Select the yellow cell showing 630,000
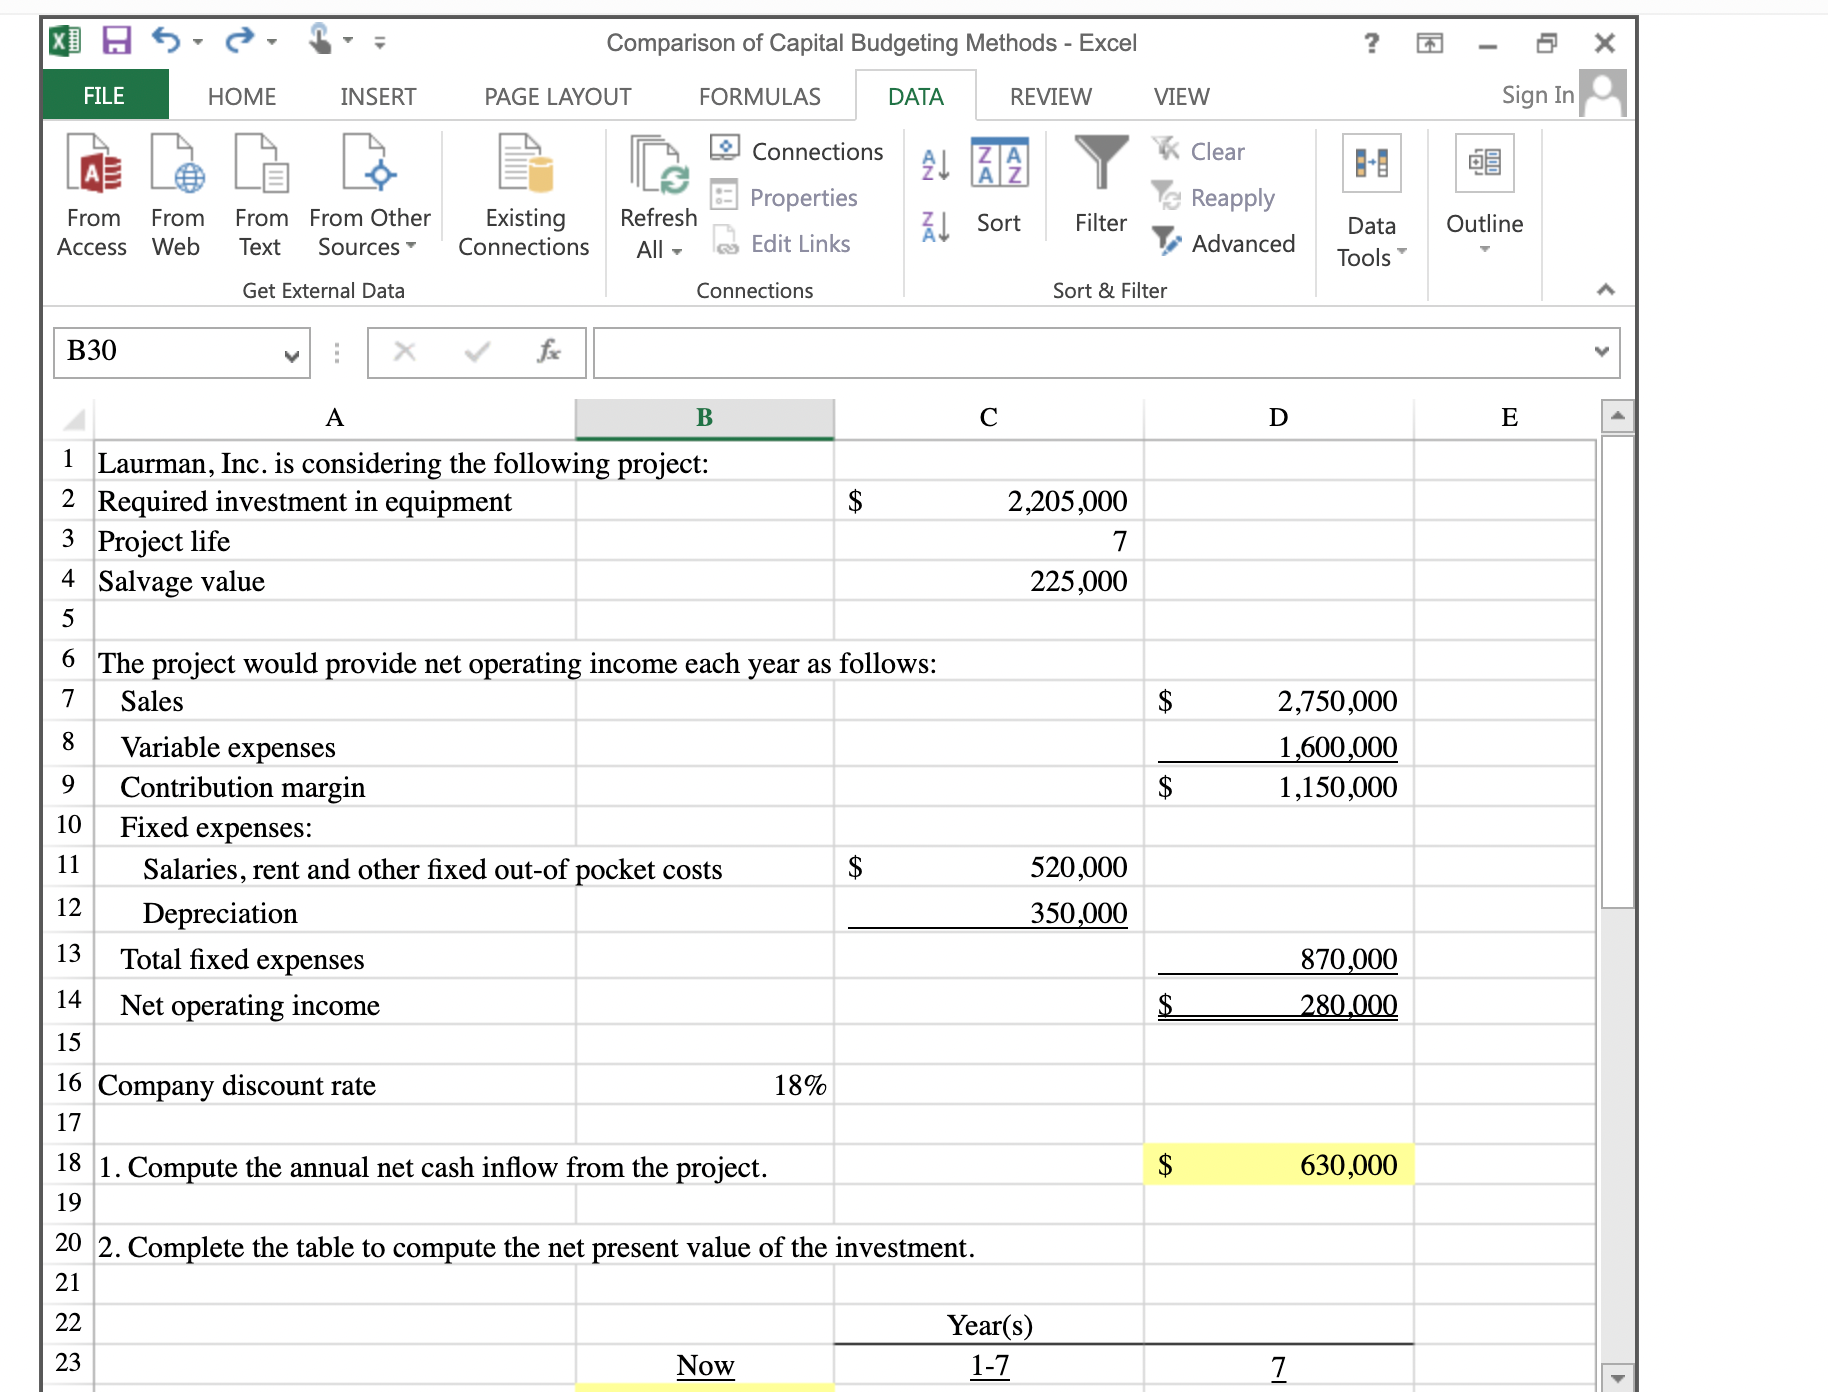Image resolution: width=1828 pixels, height=1392 pixels. tap(1279, 1164)
